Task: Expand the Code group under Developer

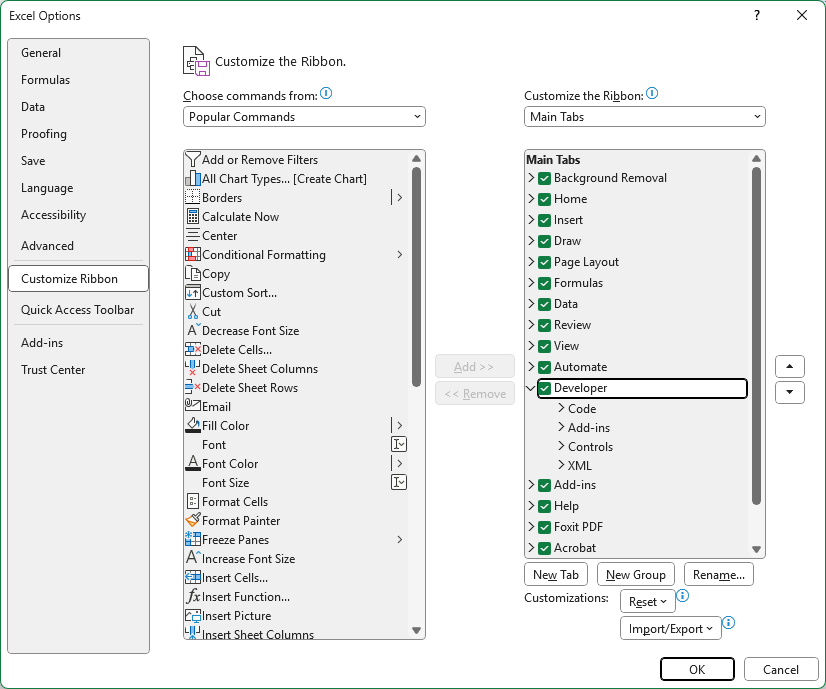Action: coord(562,408)
